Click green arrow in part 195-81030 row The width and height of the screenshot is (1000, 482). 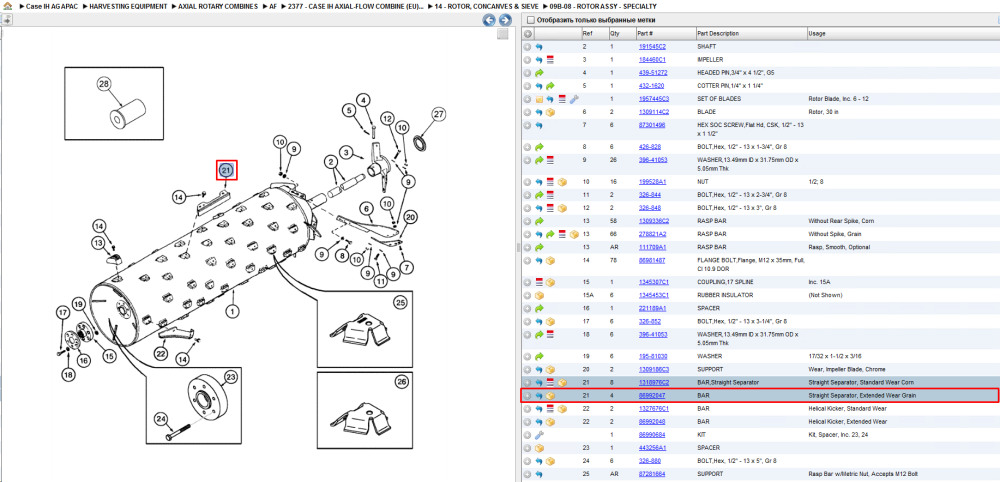(x=539, y=356)
